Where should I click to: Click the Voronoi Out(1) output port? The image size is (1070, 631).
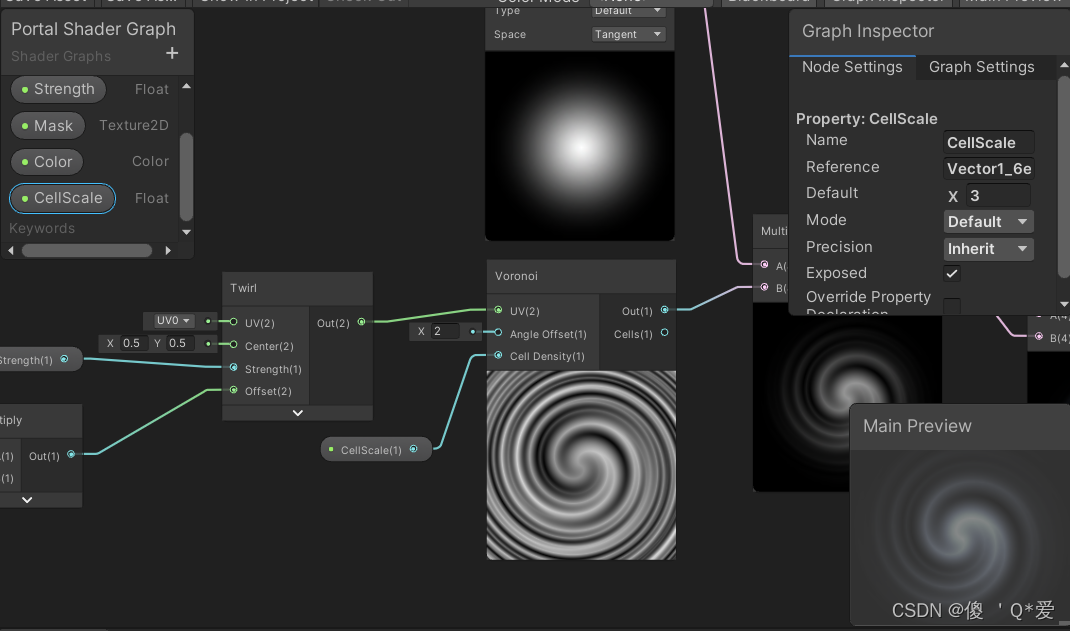click(665, 310)
